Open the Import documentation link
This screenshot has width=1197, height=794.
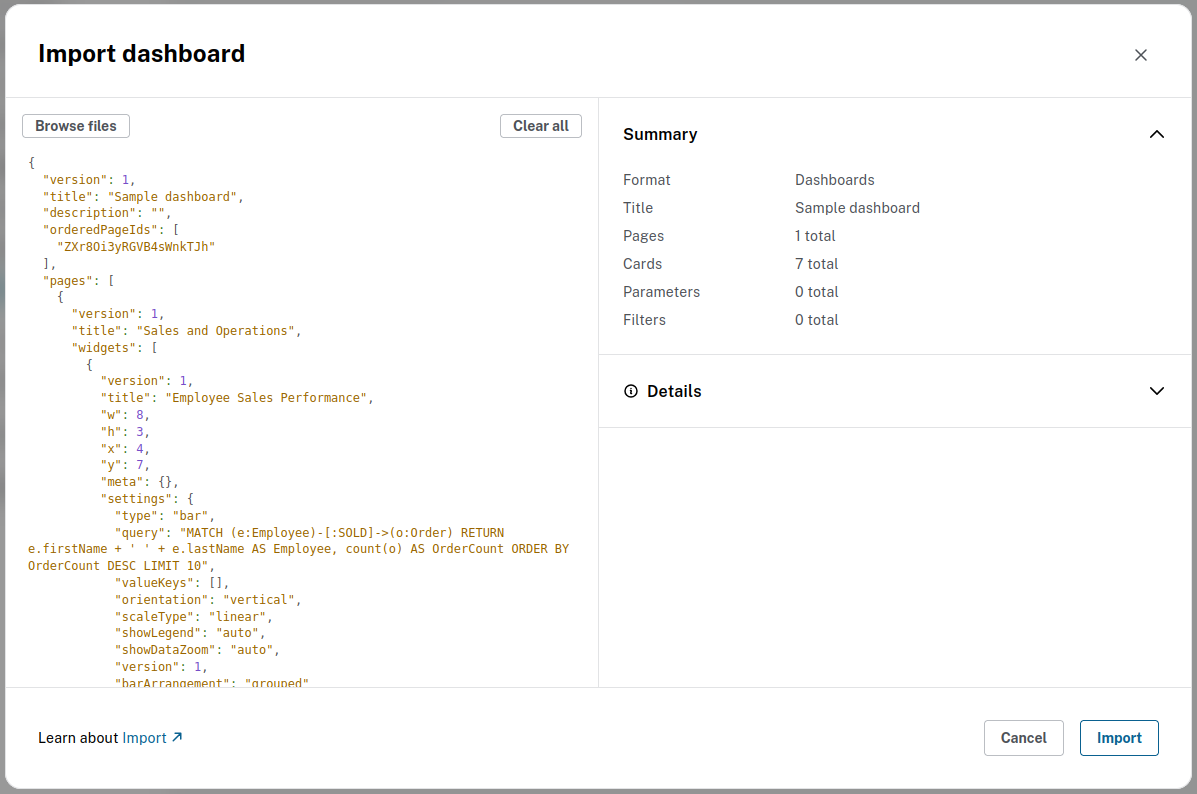pos(144,738)
